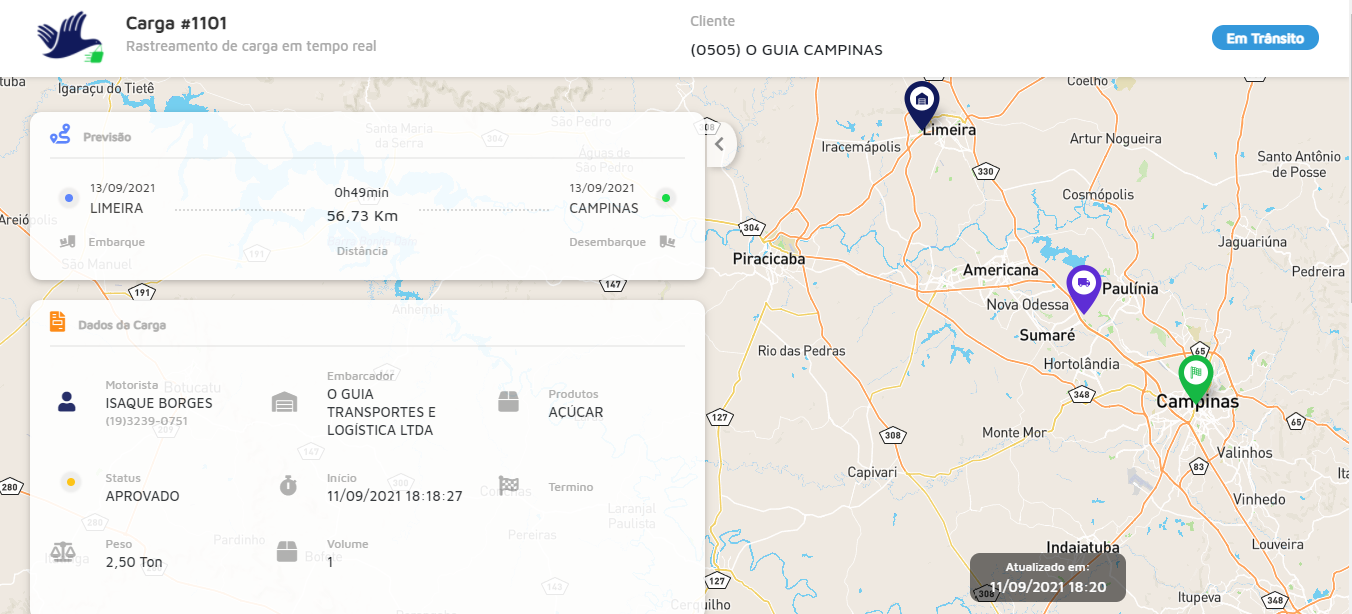Click the warehouse icon beside Embarcador

[x=285, y=403]
